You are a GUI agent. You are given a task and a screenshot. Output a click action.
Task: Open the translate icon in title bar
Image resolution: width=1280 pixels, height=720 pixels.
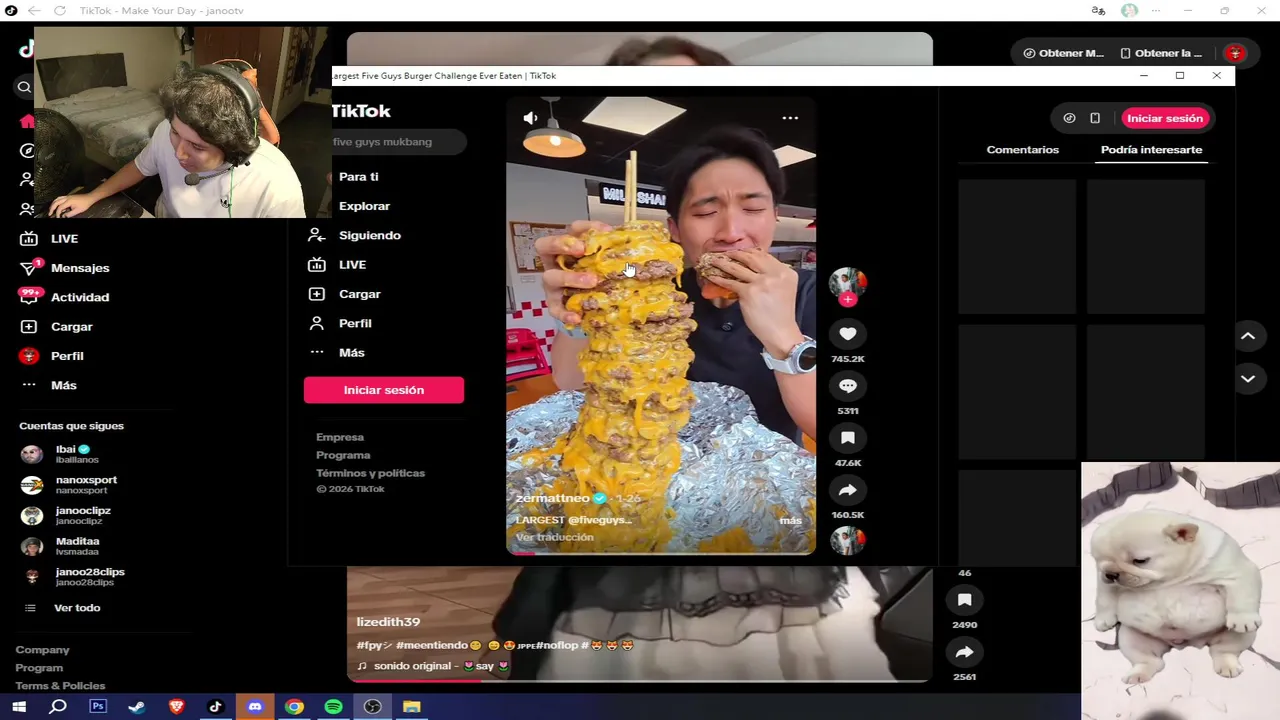coord(1098,10)
